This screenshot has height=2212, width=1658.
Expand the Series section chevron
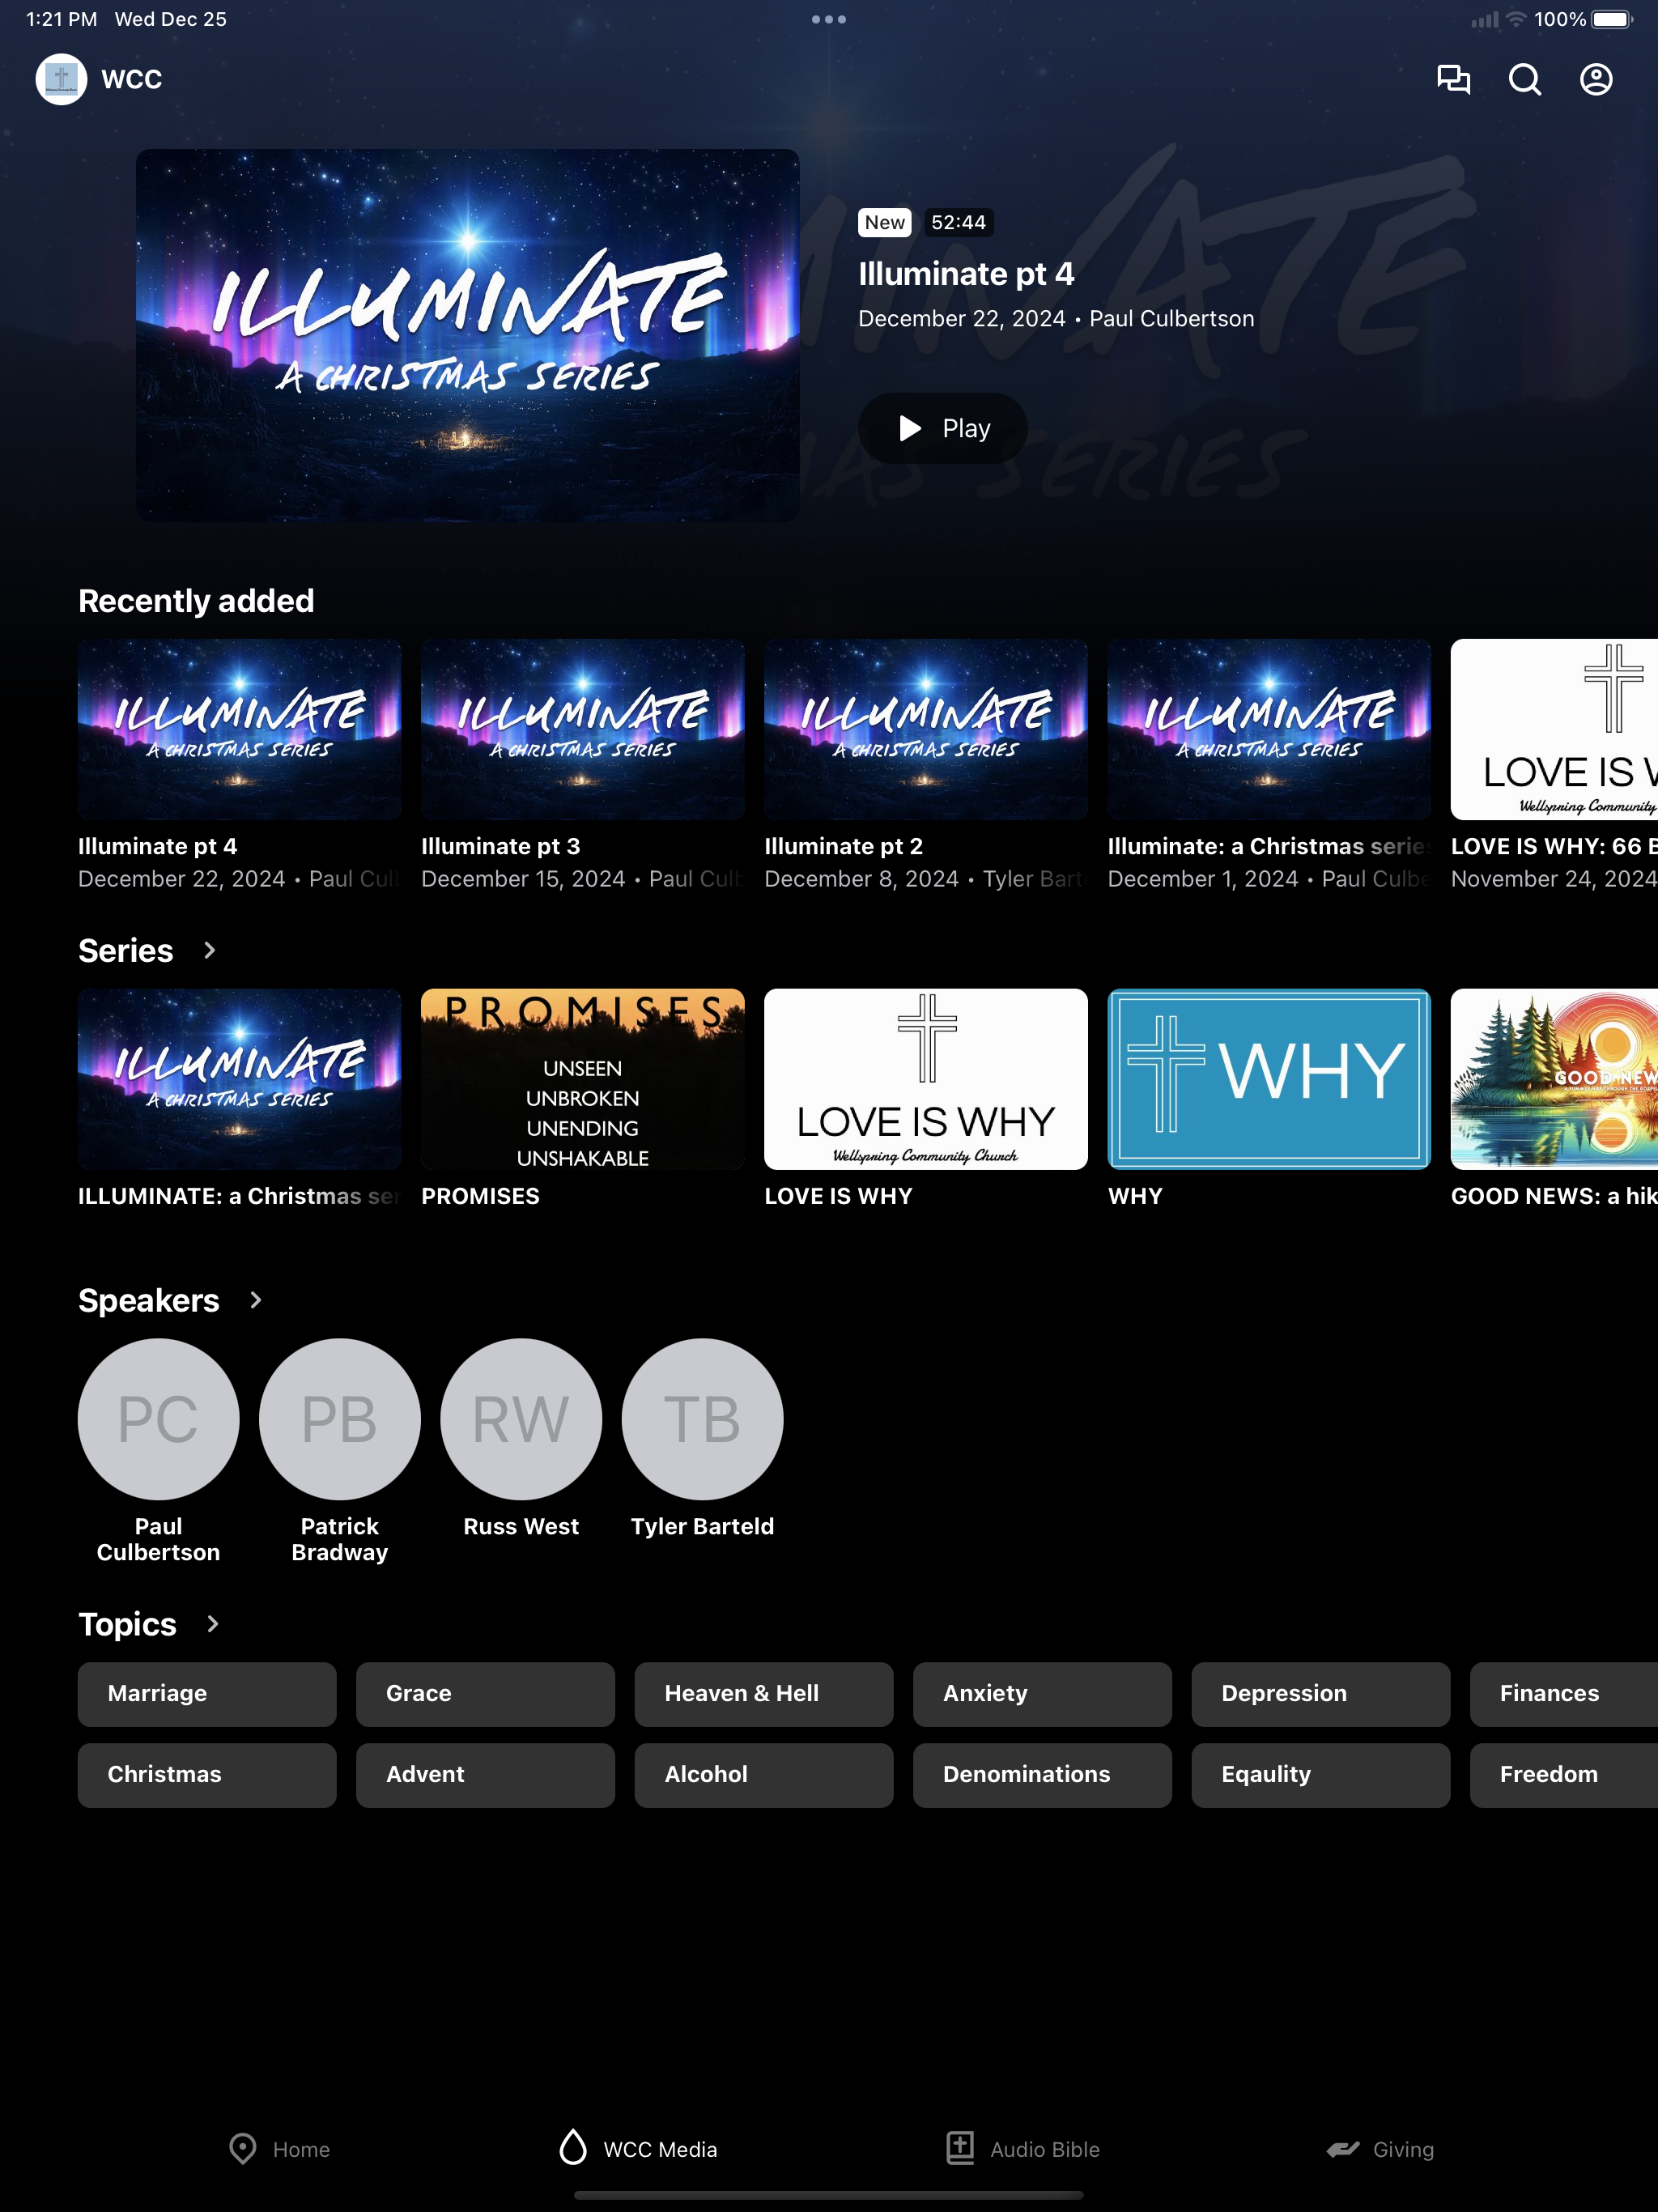coord(209,950)
